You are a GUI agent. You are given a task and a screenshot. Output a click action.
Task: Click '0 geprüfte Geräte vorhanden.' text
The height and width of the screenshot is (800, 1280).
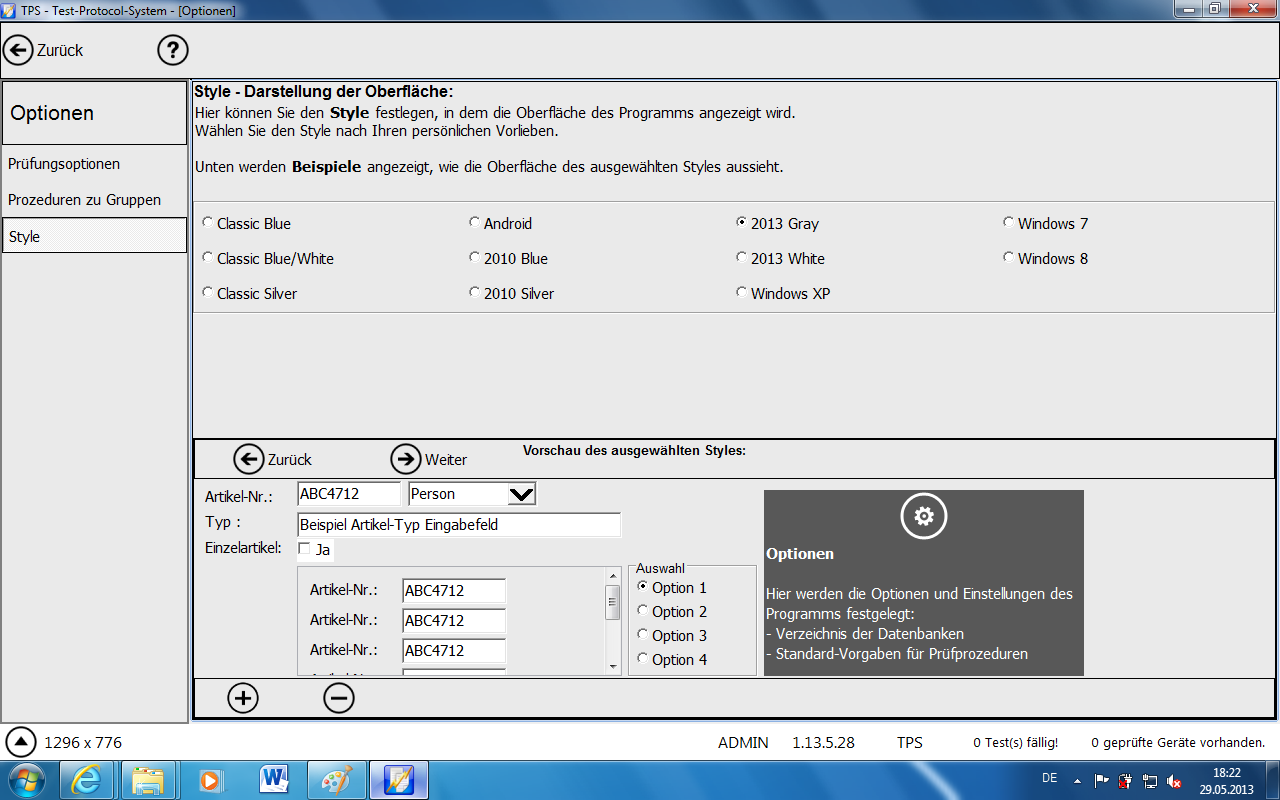tap(1178, 743)
